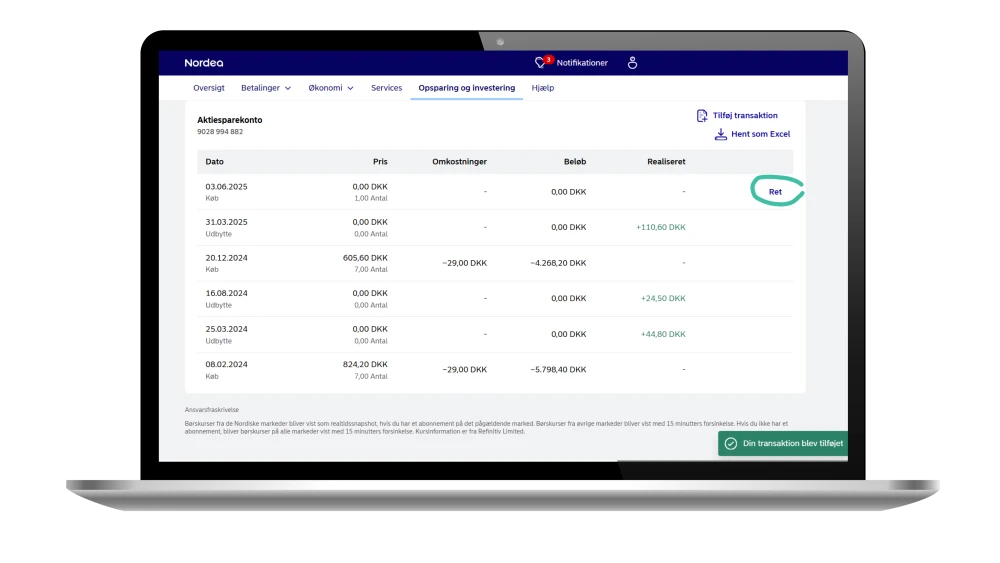Click the Hent som Excel download icon
Viewport: 1000px width, 563px height.
click(x=720, y=134)
